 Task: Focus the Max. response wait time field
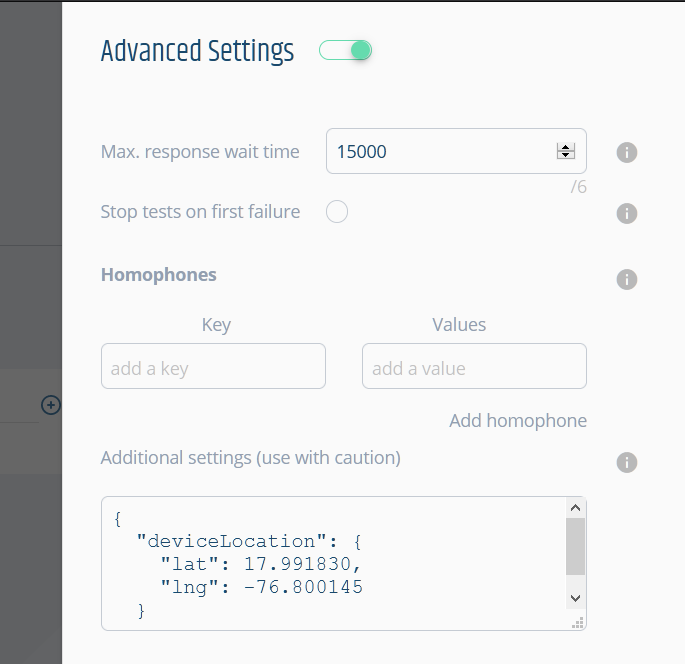pyautogui.click(x=456, y=151)
